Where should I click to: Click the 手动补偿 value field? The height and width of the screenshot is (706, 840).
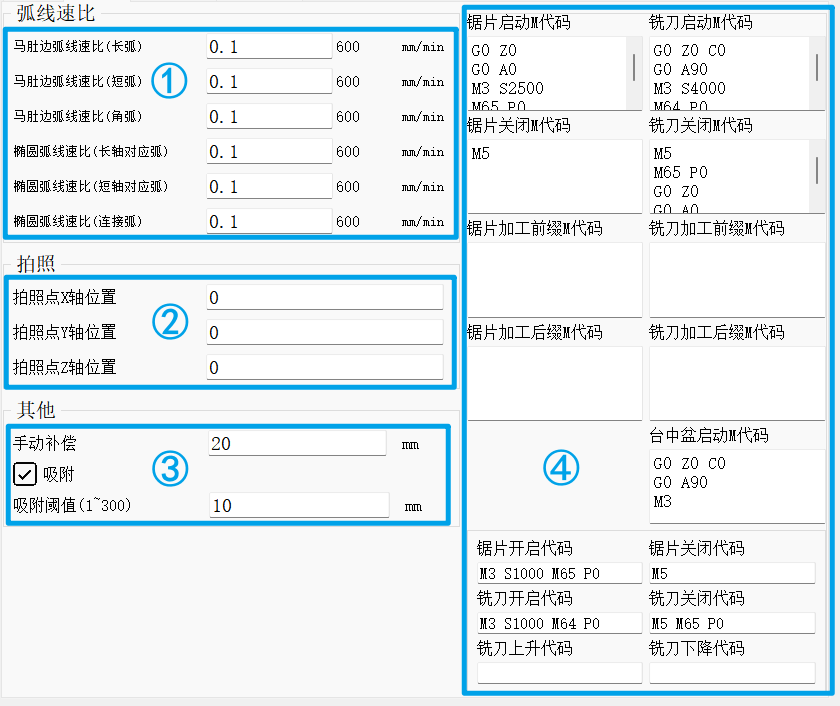tap(297, 443)
